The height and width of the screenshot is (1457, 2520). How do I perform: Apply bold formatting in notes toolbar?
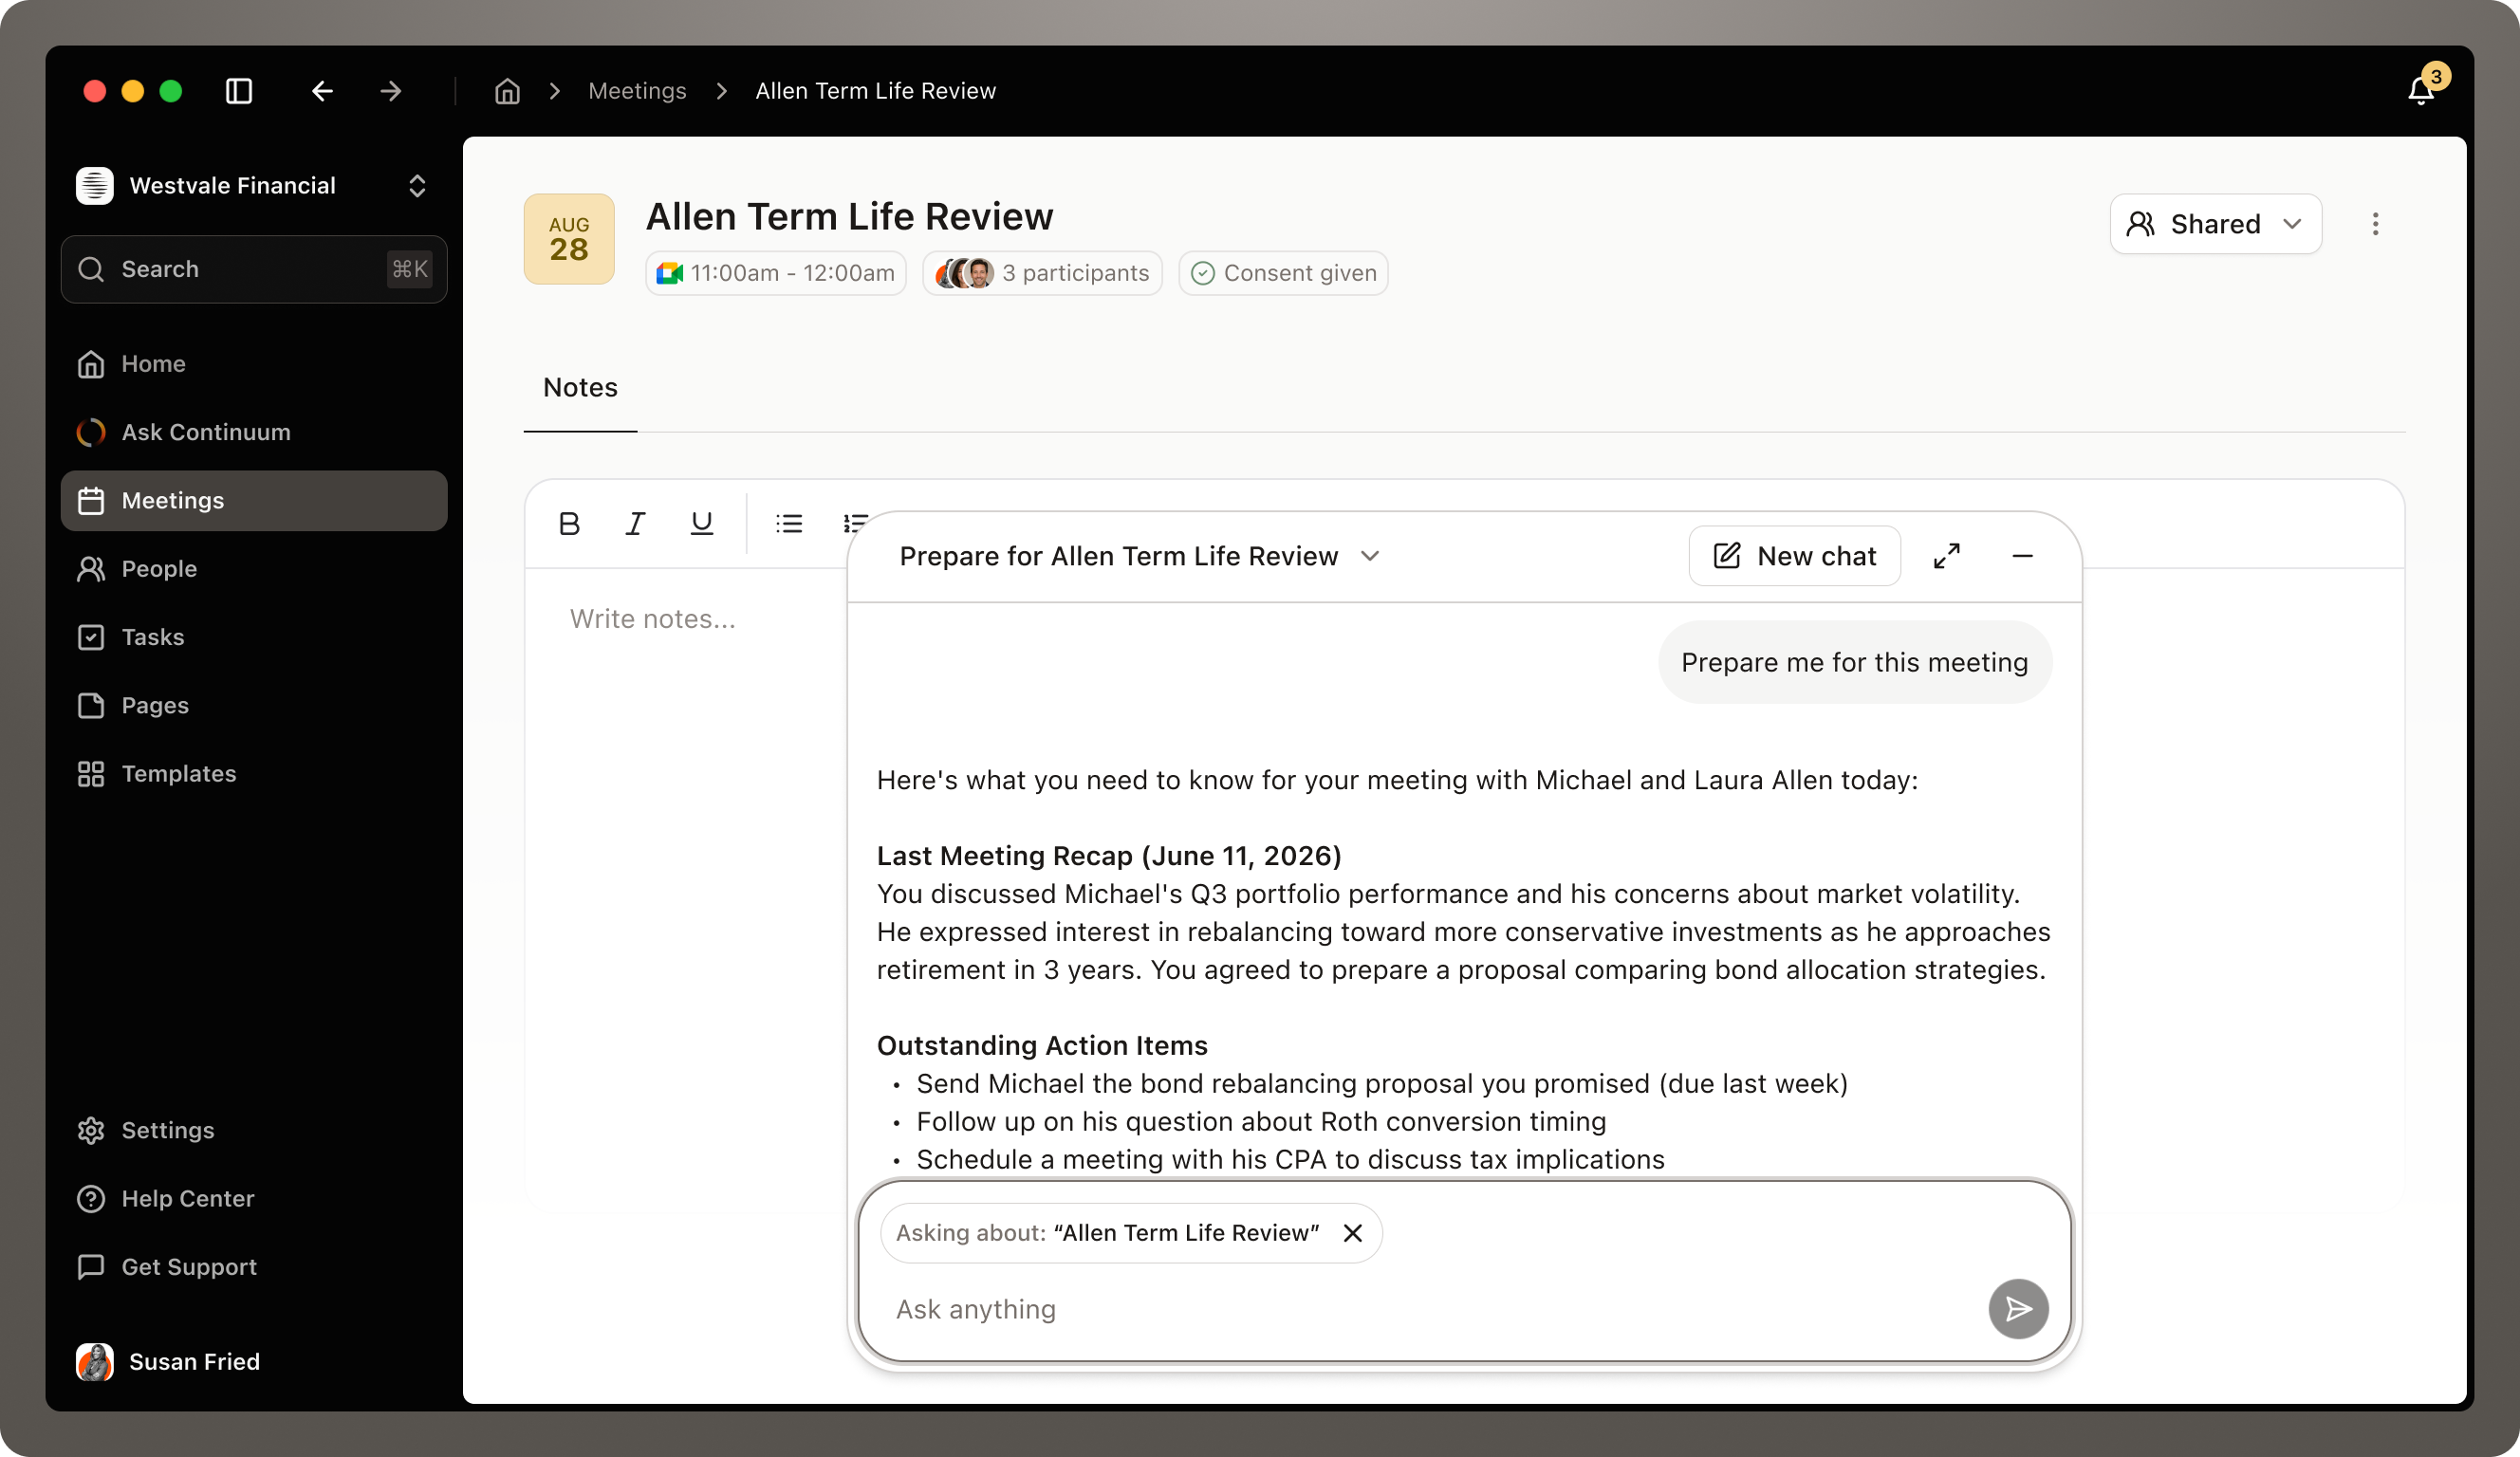(x=569, y=523)
